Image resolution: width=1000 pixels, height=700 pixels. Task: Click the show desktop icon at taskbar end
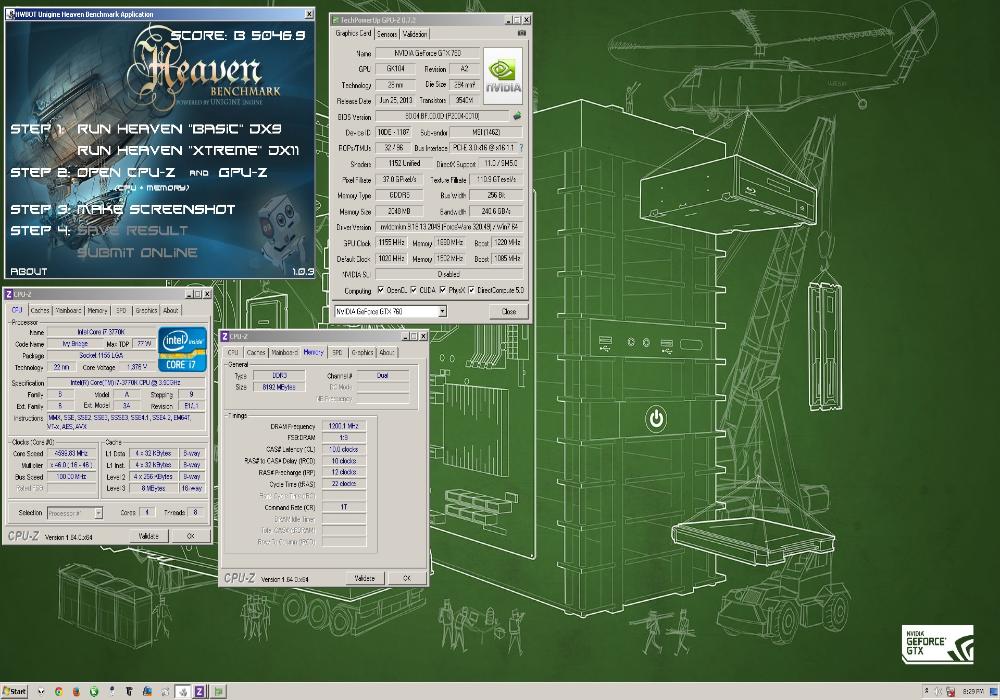994,691
